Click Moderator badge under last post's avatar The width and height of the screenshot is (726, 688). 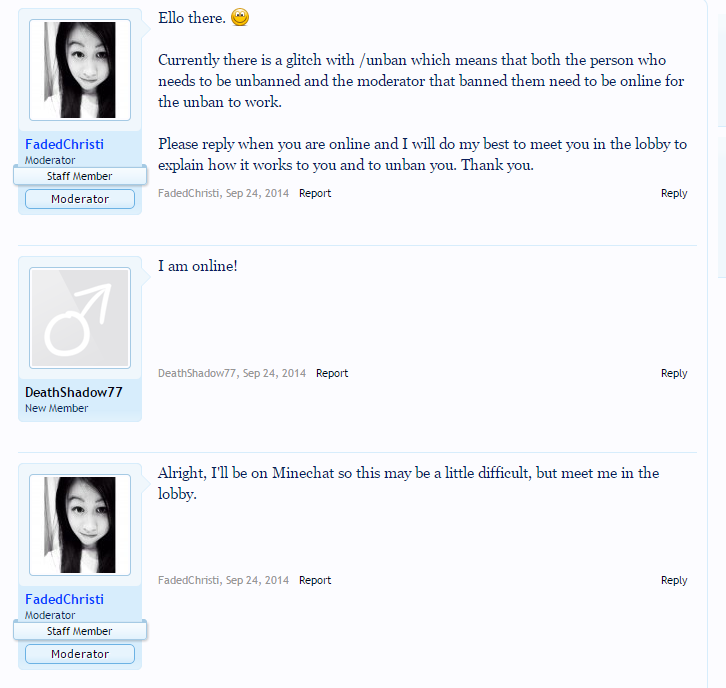(x=80, y=654)
